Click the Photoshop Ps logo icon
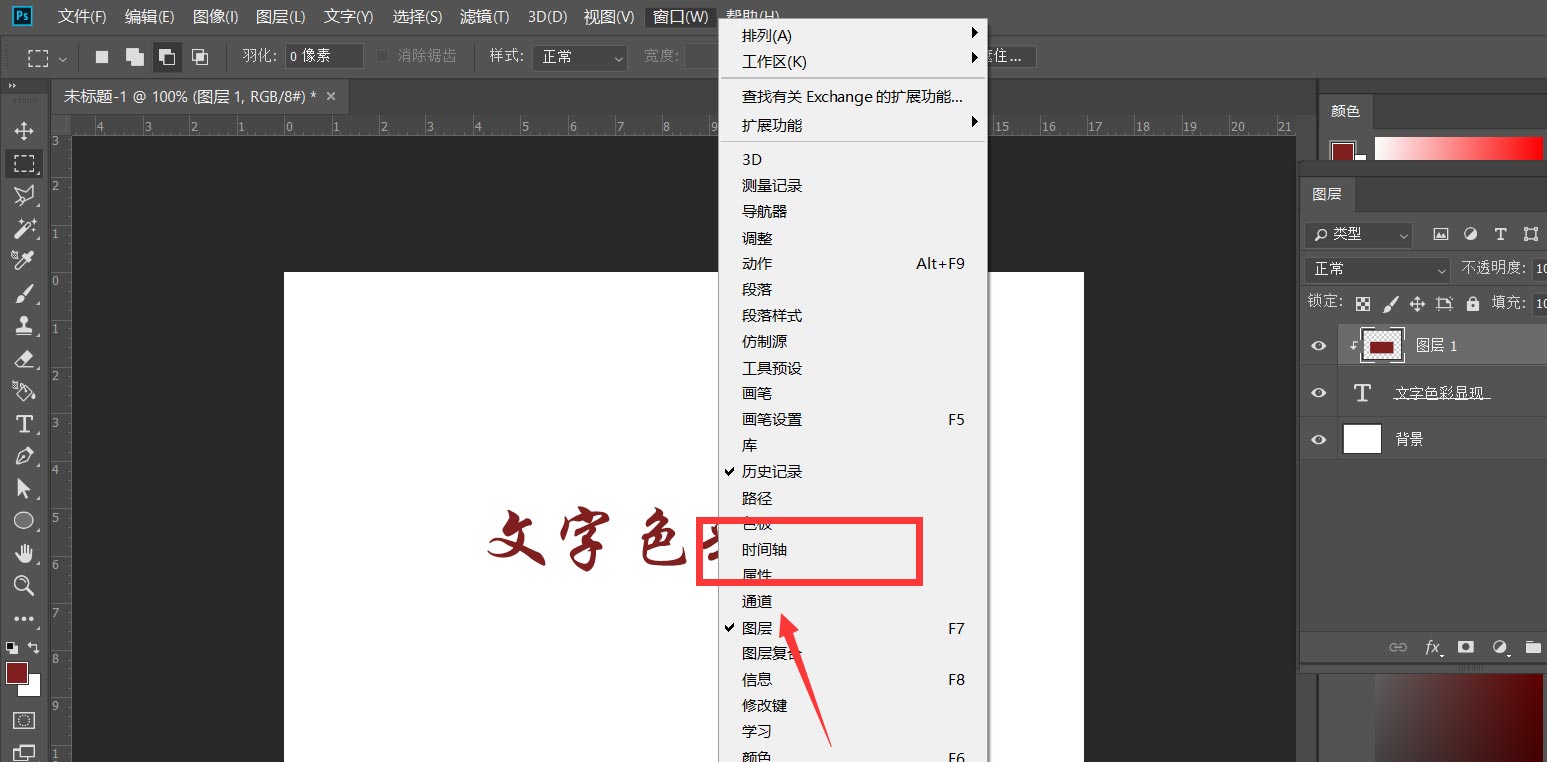 click(22, 16)
